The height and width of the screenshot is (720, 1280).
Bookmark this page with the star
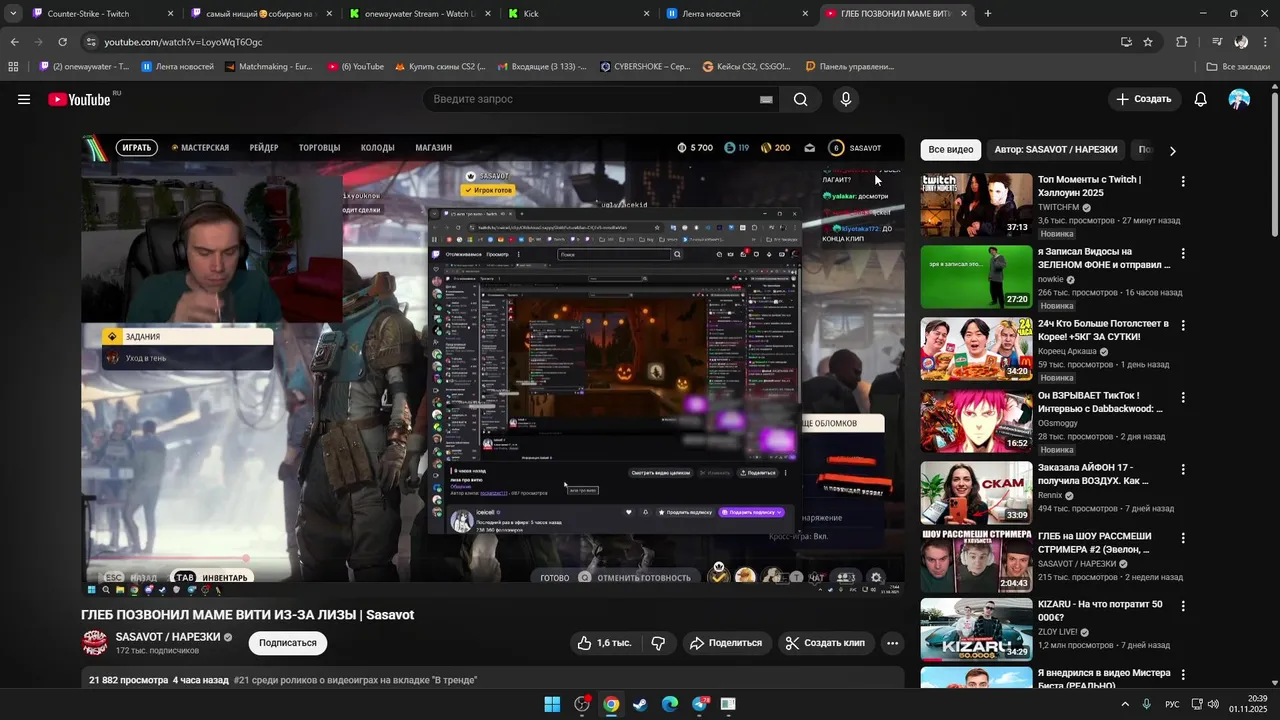tap(1148, 42)
